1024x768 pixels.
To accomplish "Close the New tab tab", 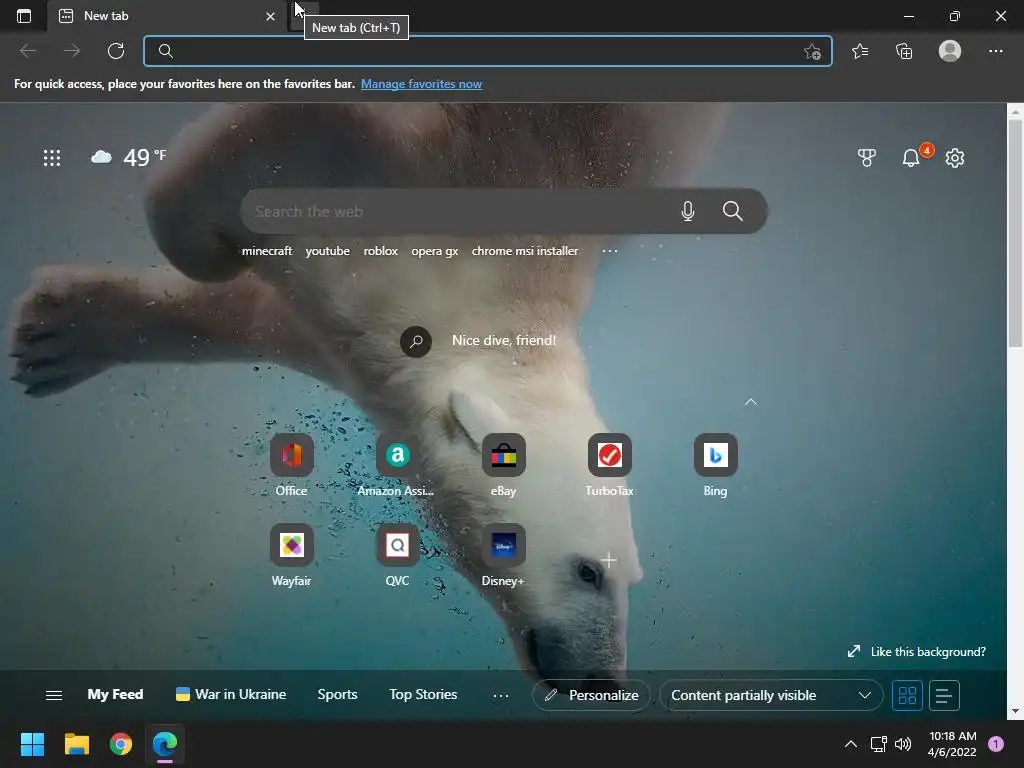I will point(270,16).
